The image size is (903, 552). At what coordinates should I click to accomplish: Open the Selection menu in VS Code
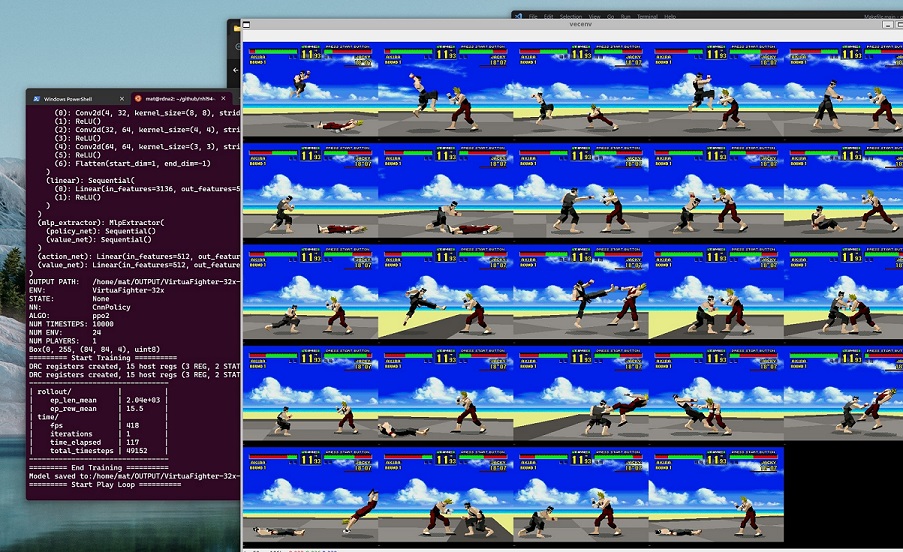571,17
